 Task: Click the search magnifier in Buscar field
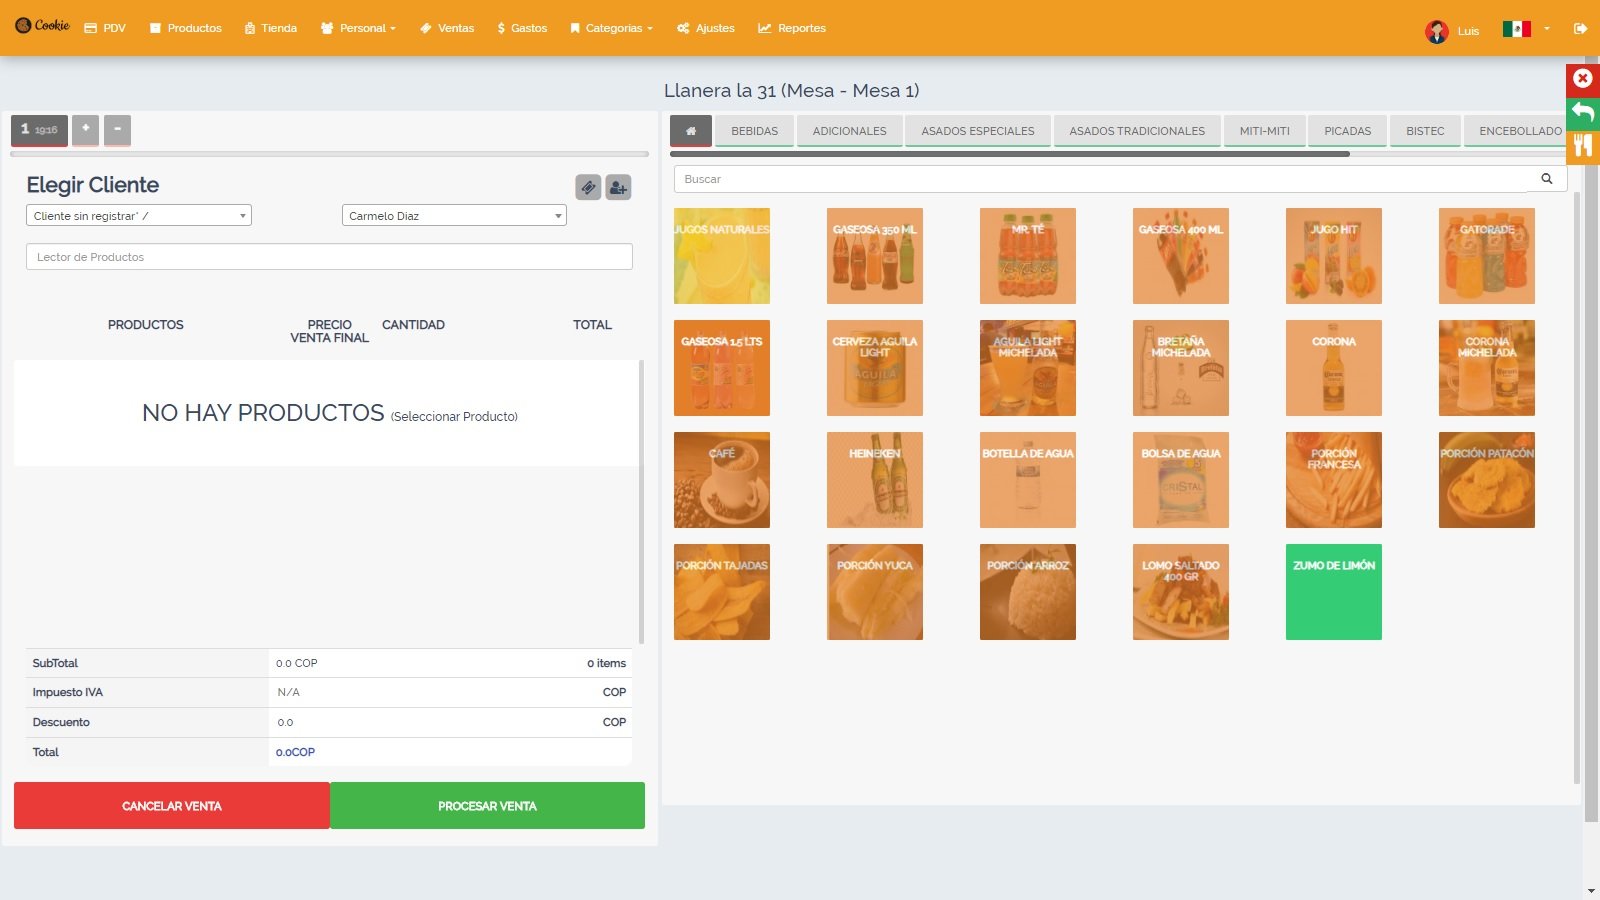coord(1546,179)
